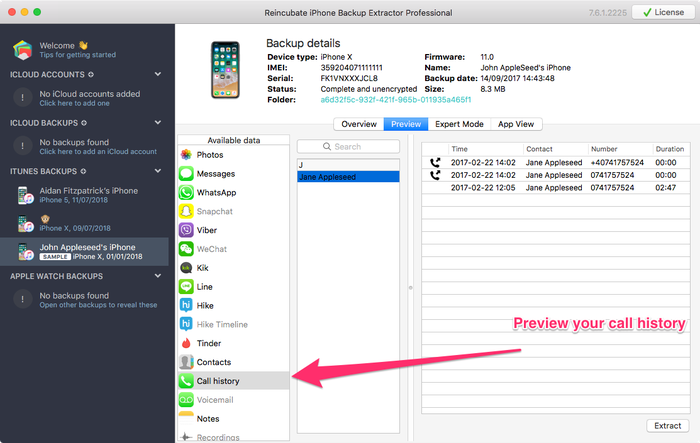This screenshot has width=700, height=443.
Task: Click the Hike app icon
Action: [186, 306]
